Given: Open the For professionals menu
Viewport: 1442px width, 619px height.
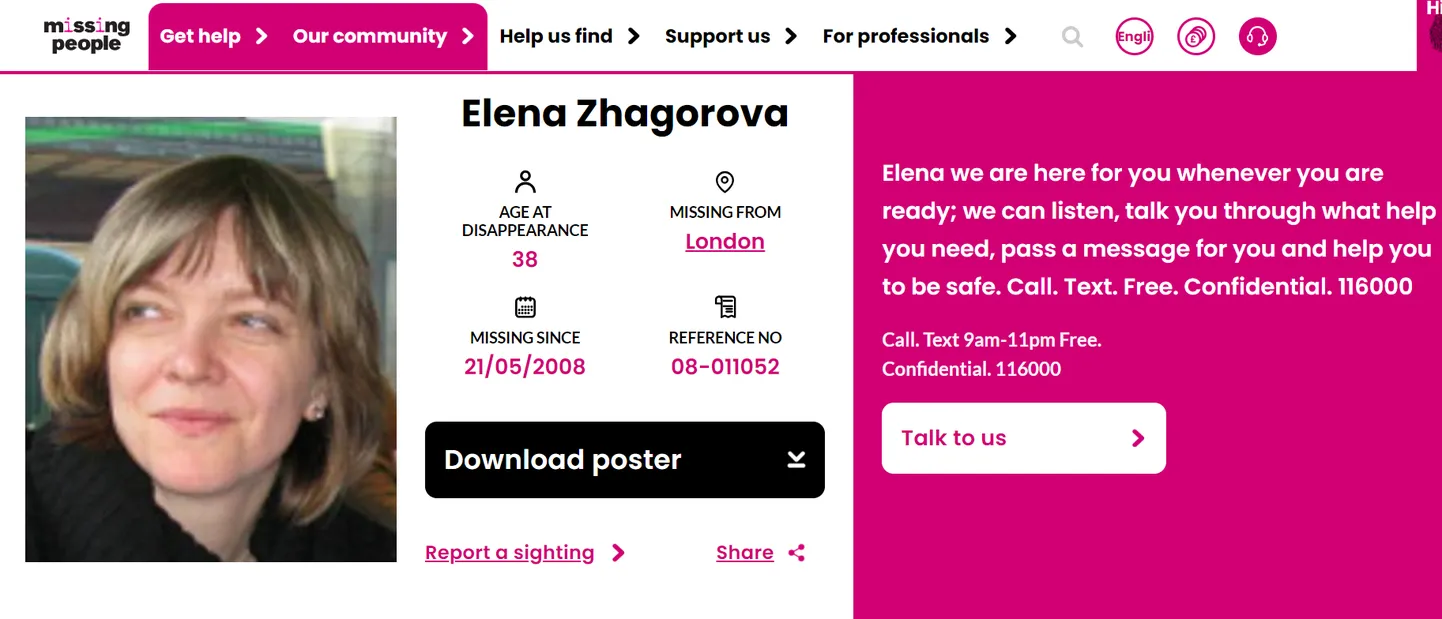Looking at the screenshot, I should [906, 37].
